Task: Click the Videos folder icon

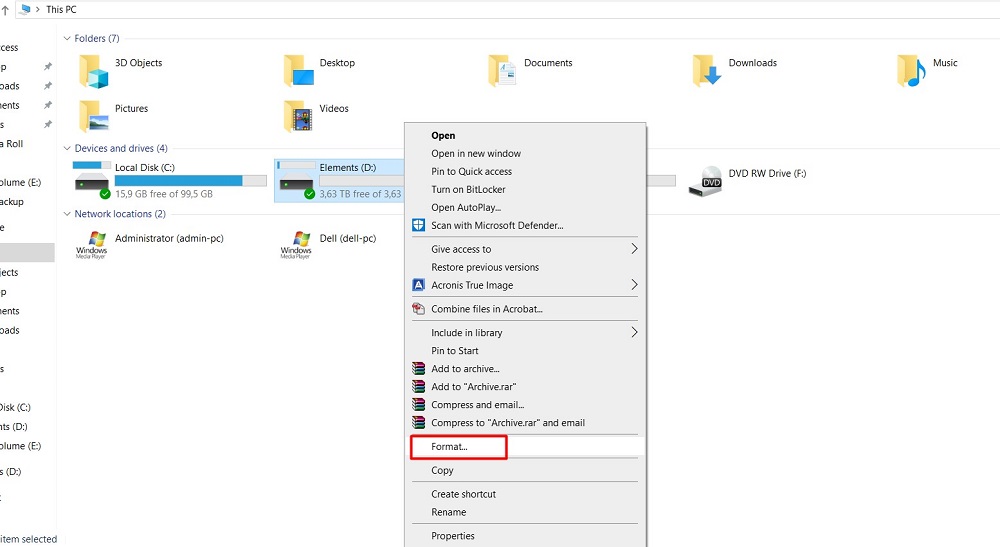Action: coord(298,116)
